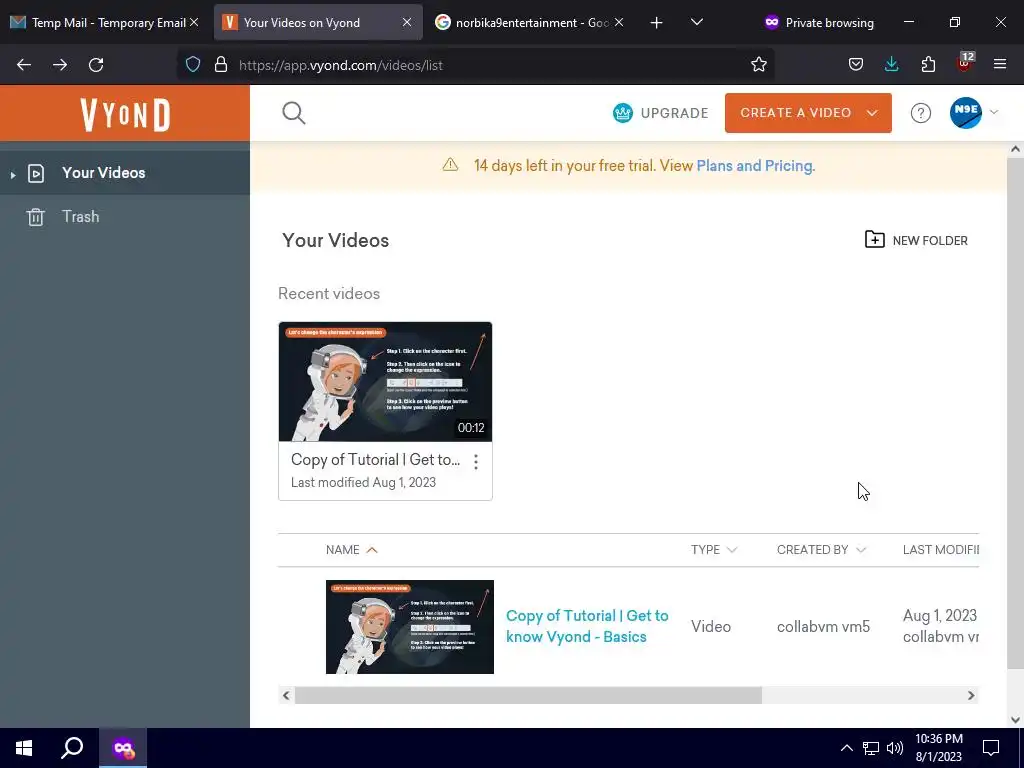Screen dimensions: 1024x768
Task: Click the volume speaker tray icon
Action: click(x=895, y=748)
